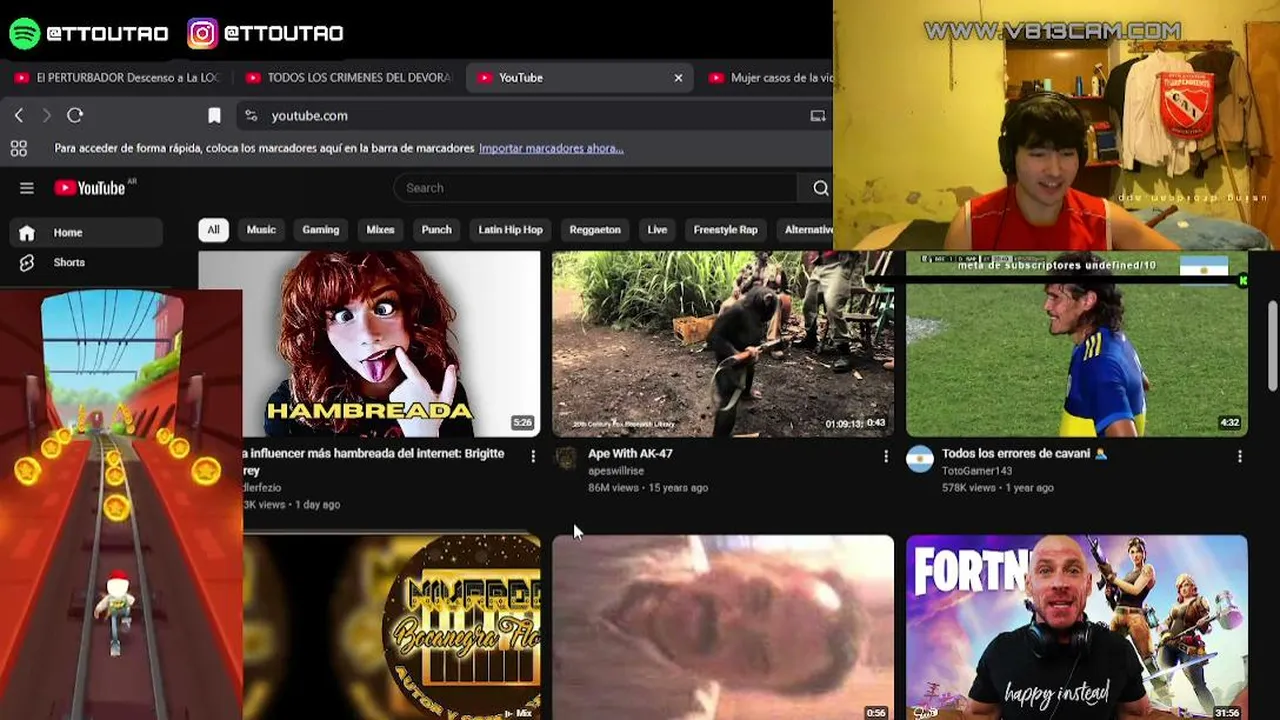Click the Importar marcadores ahora link
Image resolution: width=1280 pixels, height=720 pixels.
click(x=551, y=149)
